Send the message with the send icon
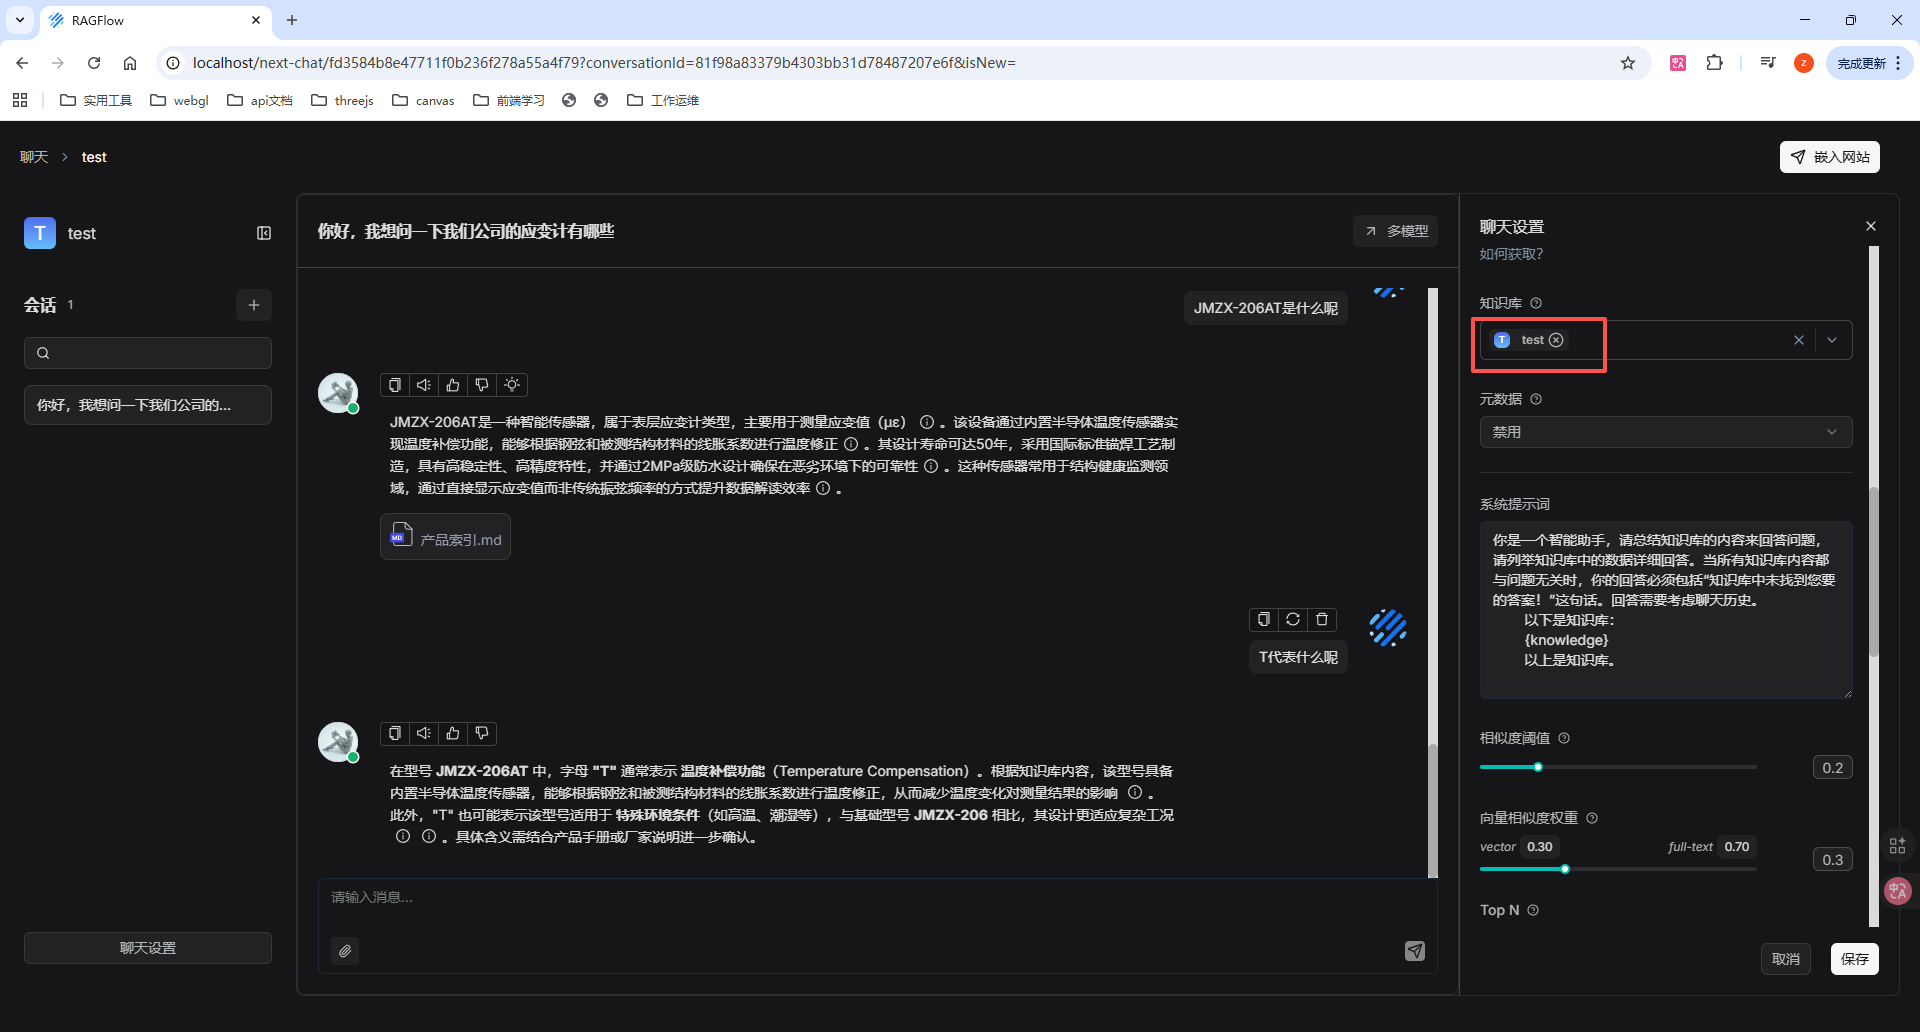Image resolution: width=1920 pixels, height=1032 pixels. pyautogui.click(x=1414, y=951)
